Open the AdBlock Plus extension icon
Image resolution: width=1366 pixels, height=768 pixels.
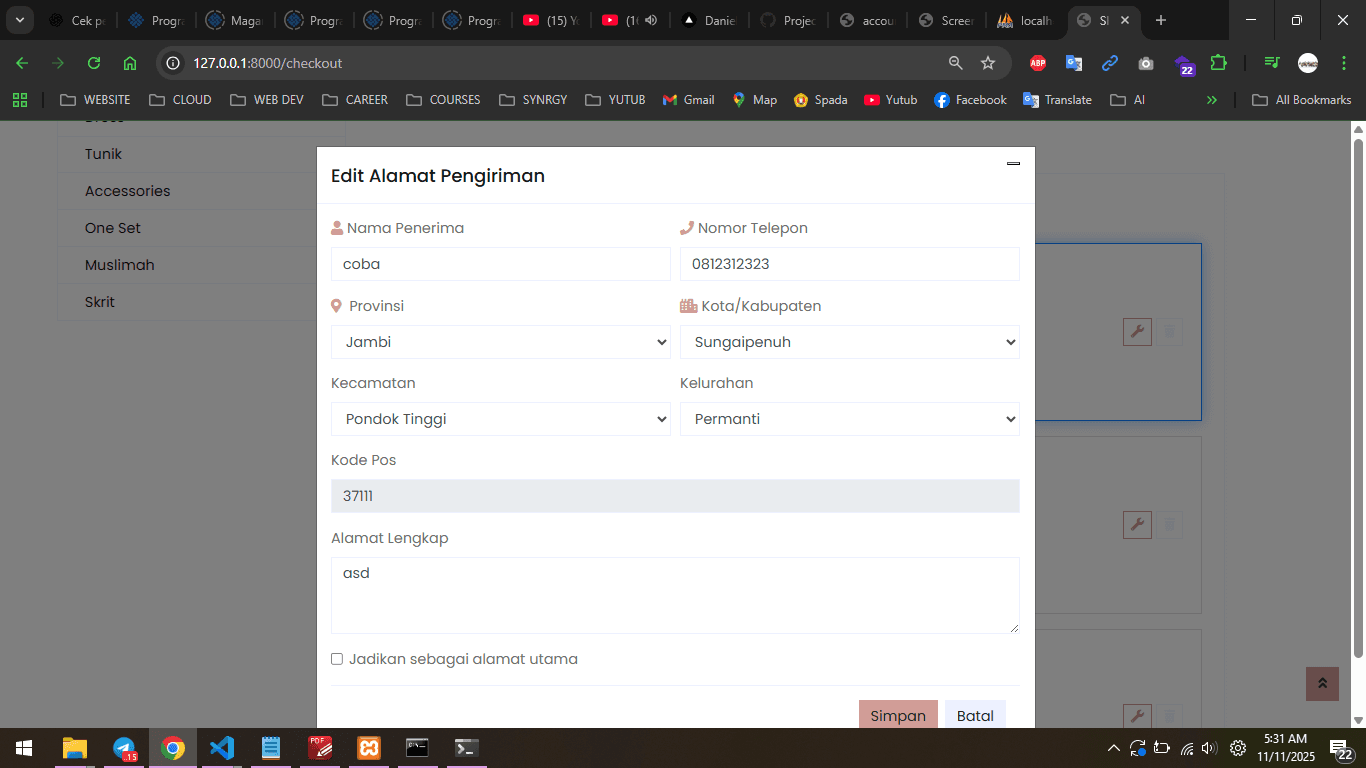click(1038, 62)
